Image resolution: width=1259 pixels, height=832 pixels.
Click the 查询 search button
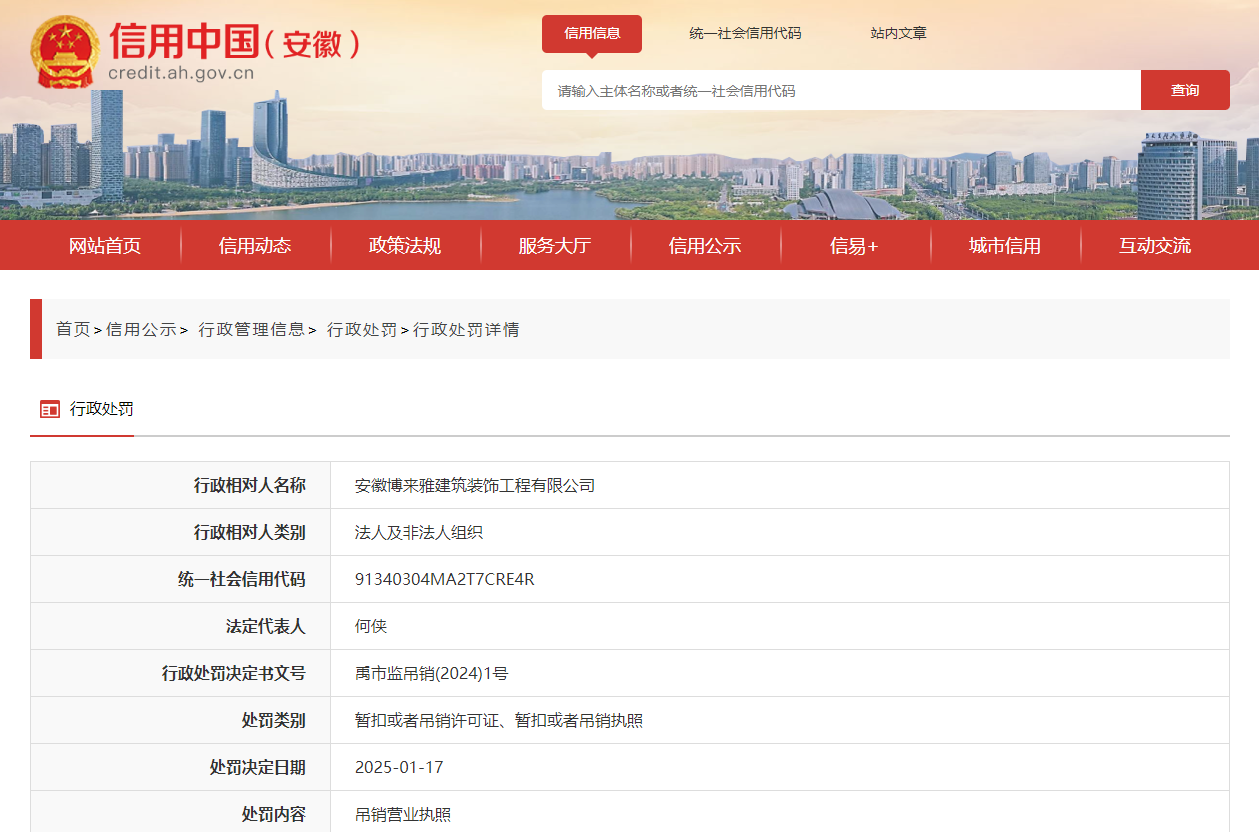point(1184,90)
